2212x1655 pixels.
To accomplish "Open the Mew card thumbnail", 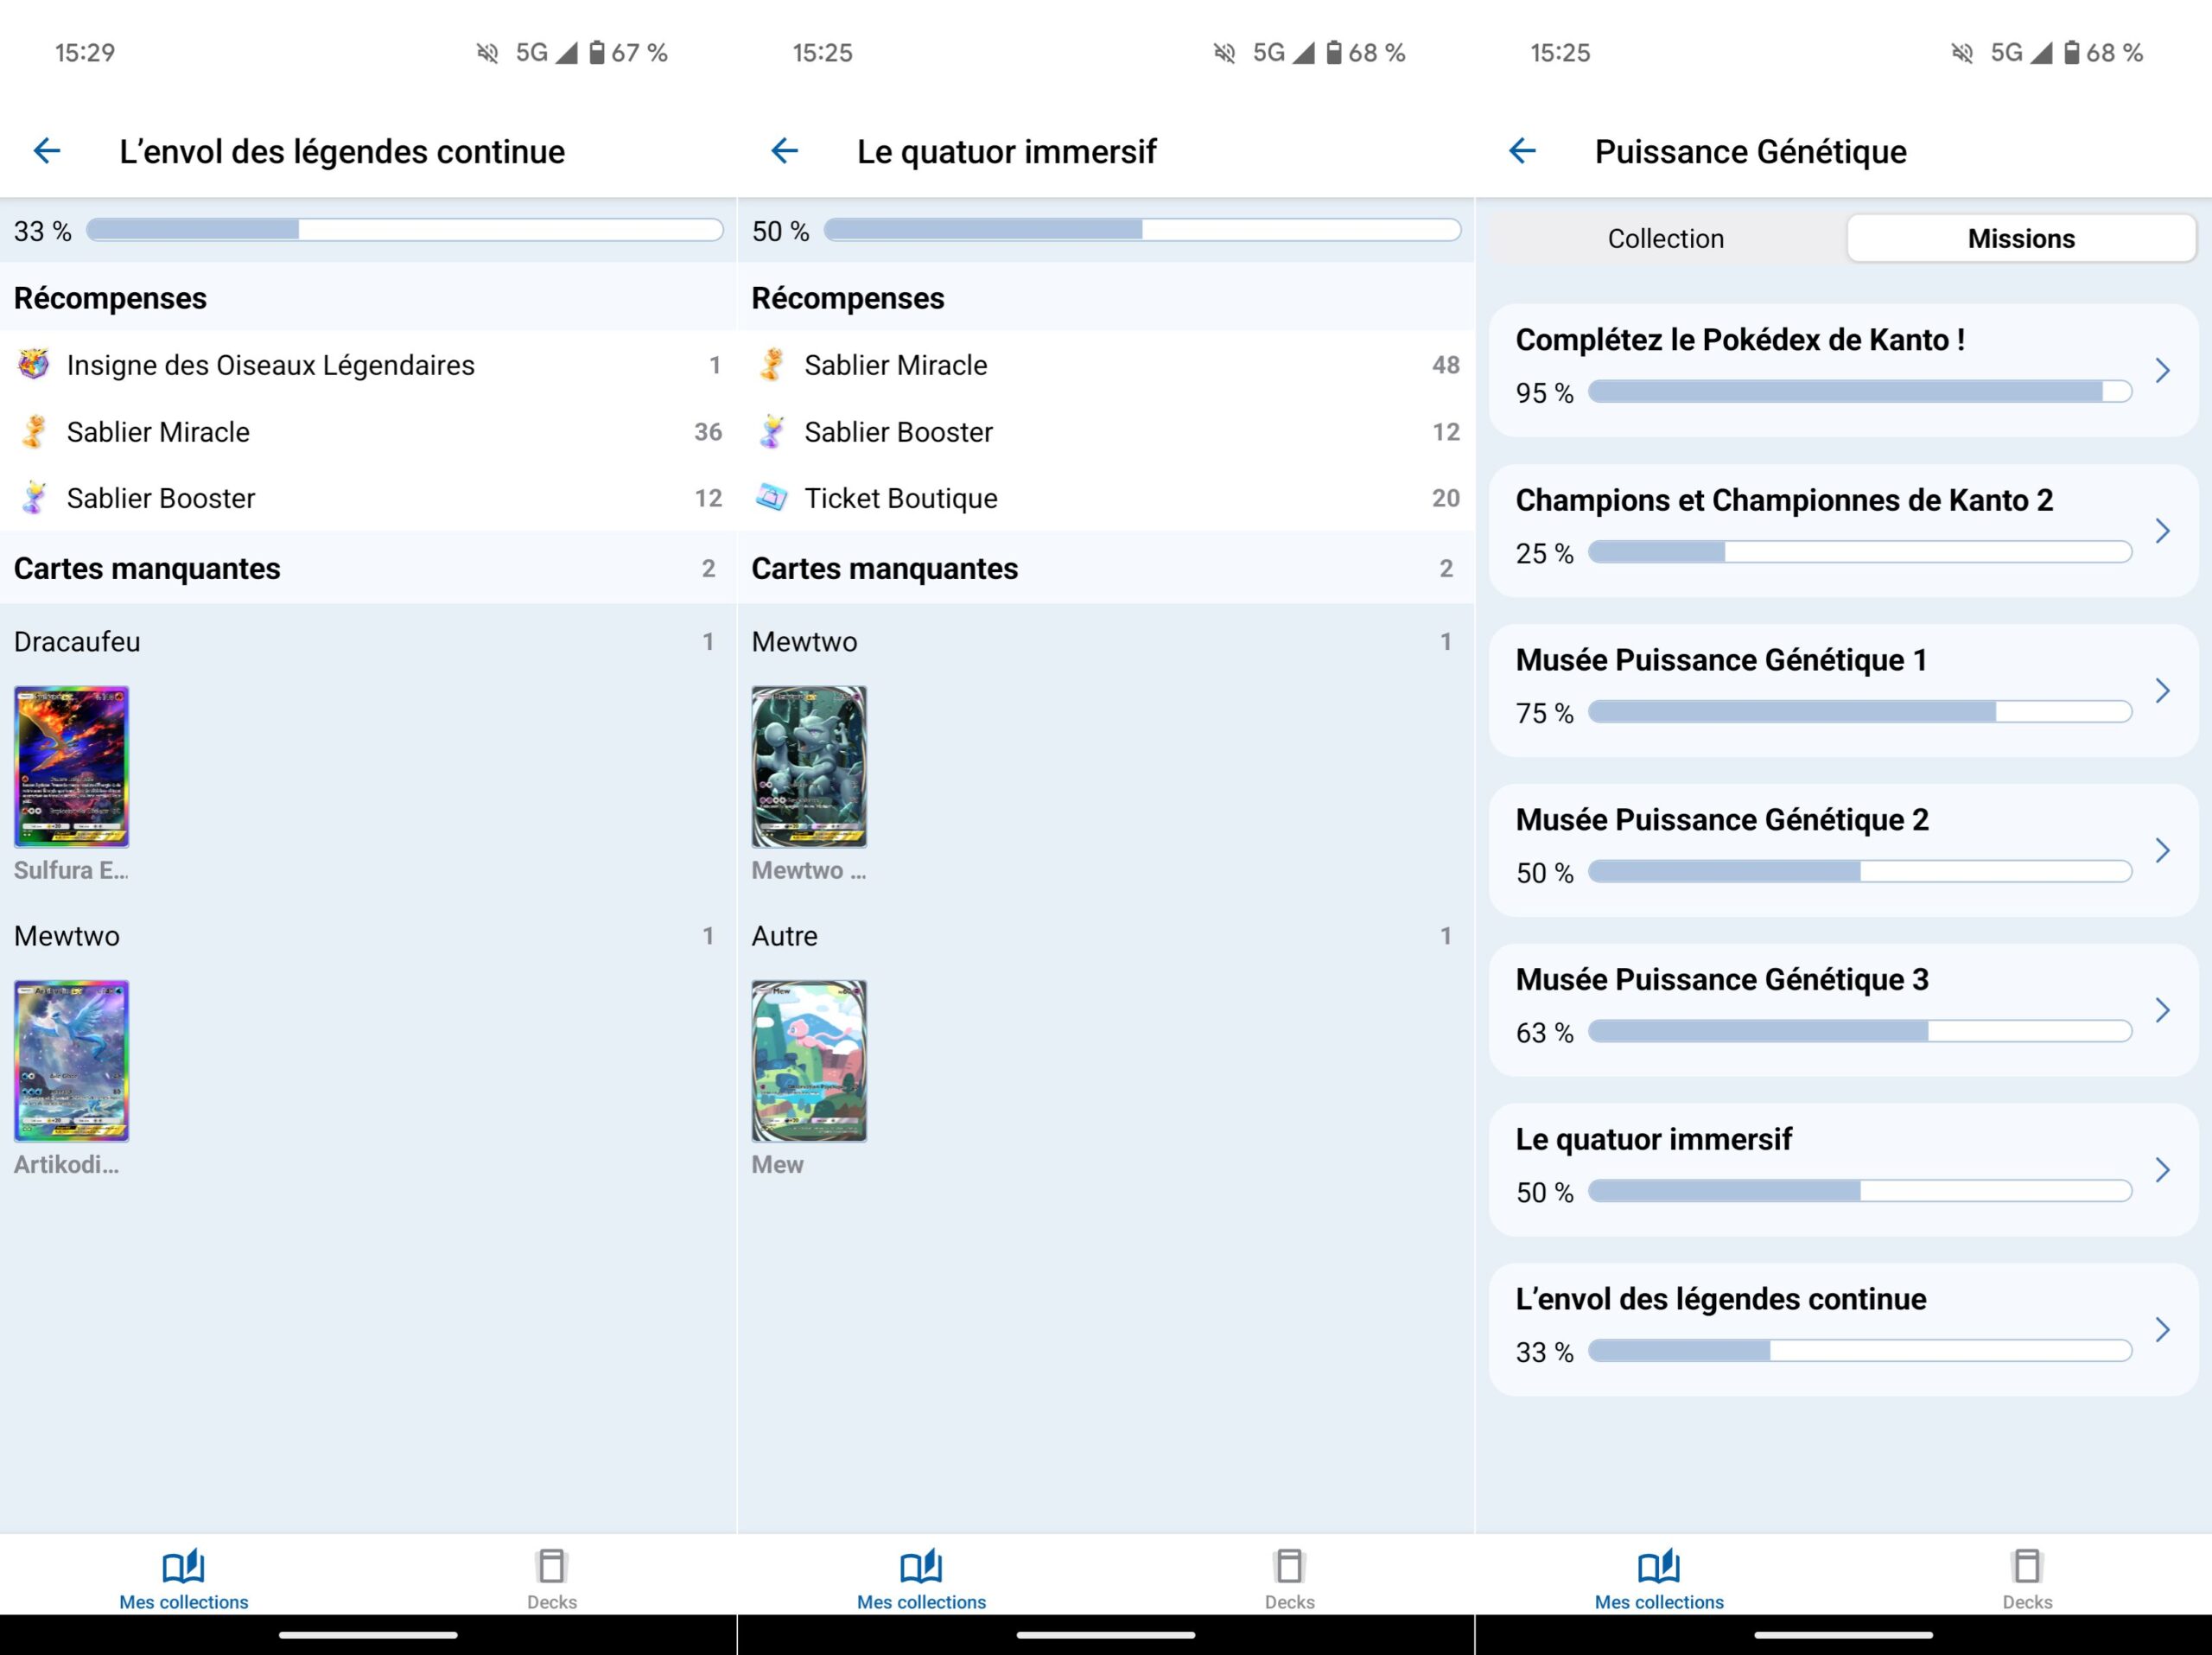I will click(809, 1060).
